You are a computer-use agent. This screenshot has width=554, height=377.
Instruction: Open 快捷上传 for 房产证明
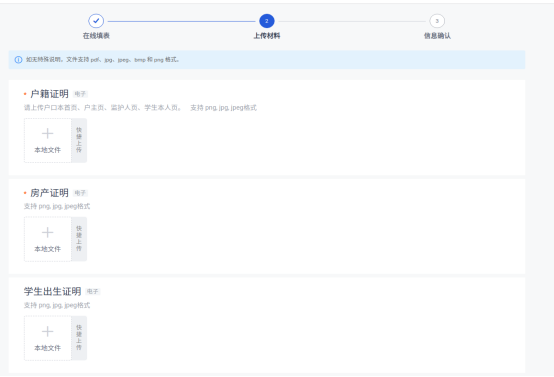(x=79, y=239)
